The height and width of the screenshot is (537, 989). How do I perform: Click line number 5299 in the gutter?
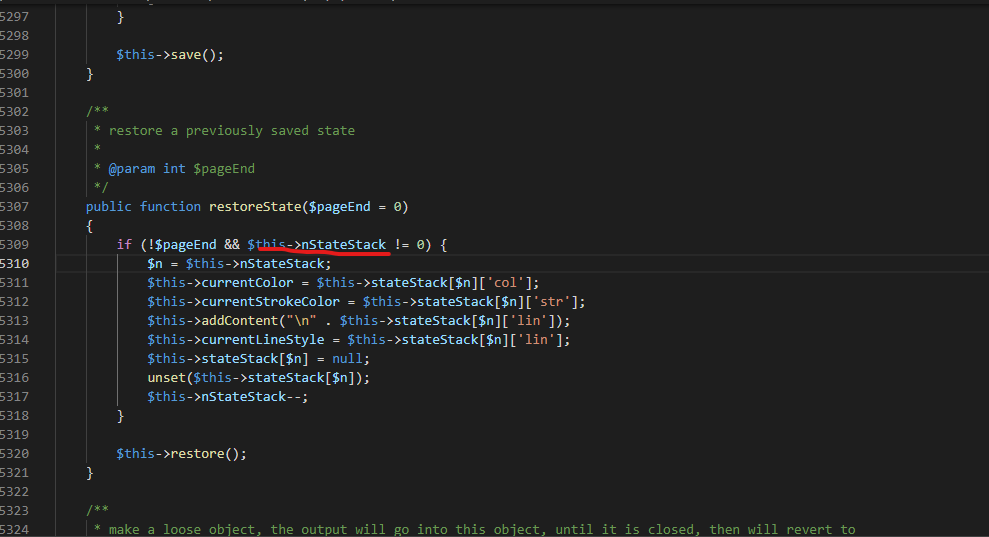pyautogui.click(x=14, y=55)
